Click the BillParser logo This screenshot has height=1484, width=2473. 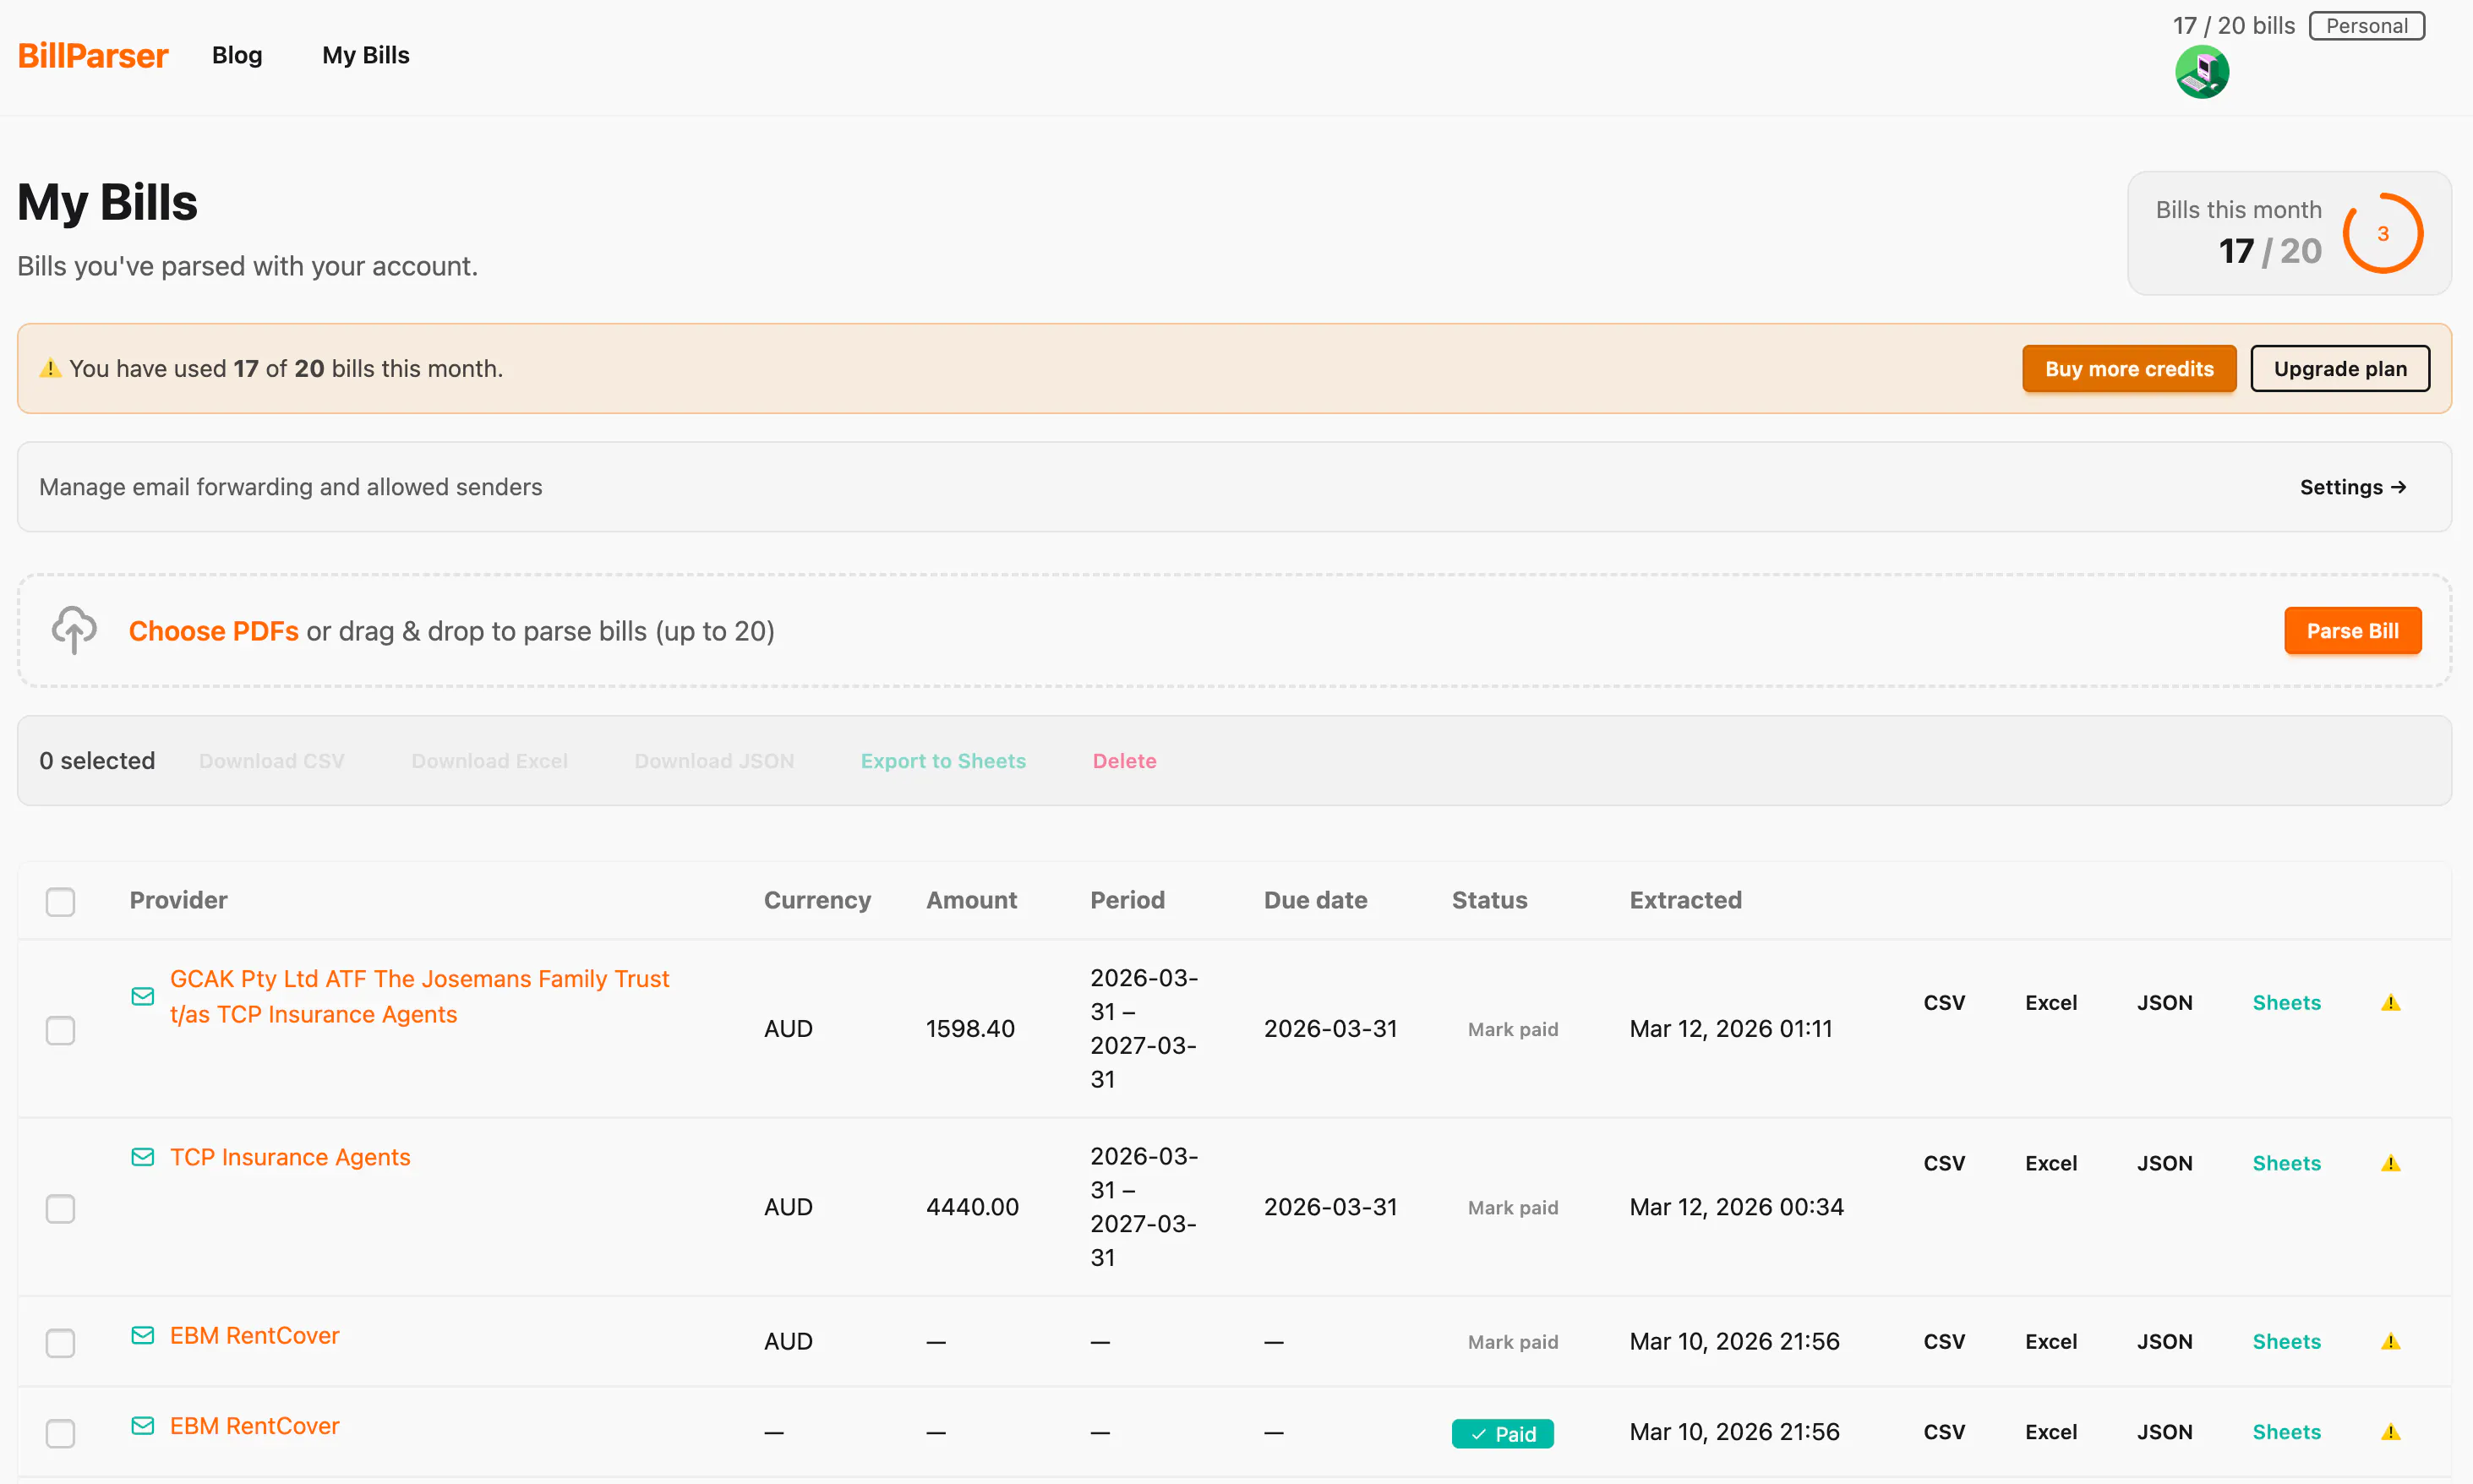93,55
